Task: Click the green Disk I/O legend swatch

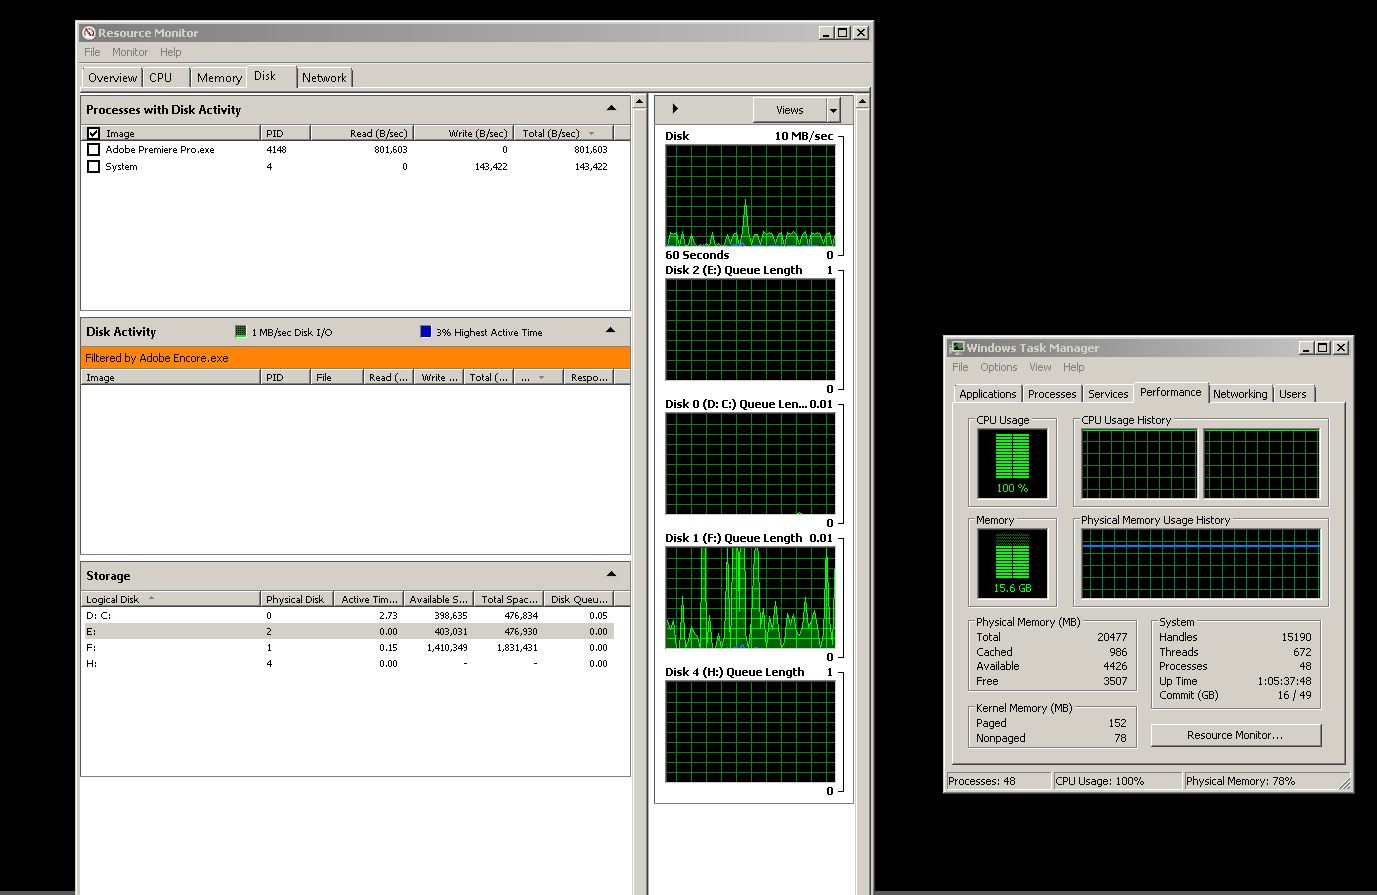Action: pos(240,332)
